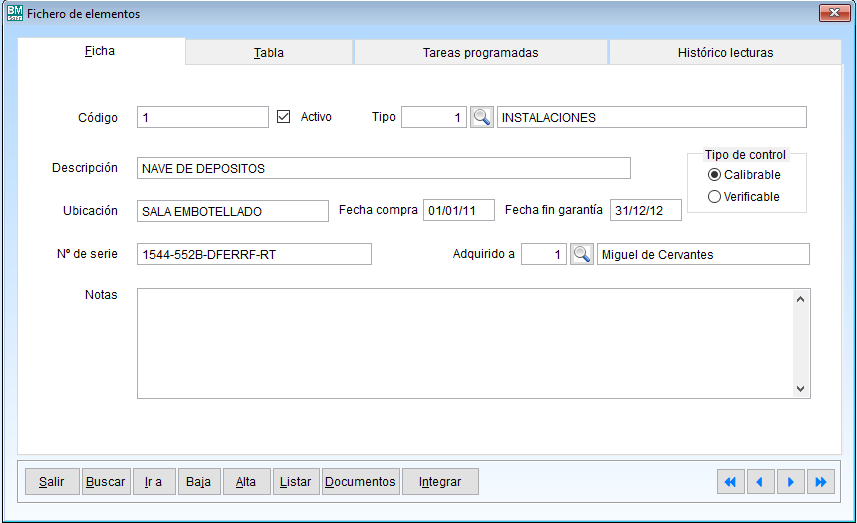Select the Calibrable radio option
Image resolution: width=857 pixels, height=523 pixels.
pos(714,175)
